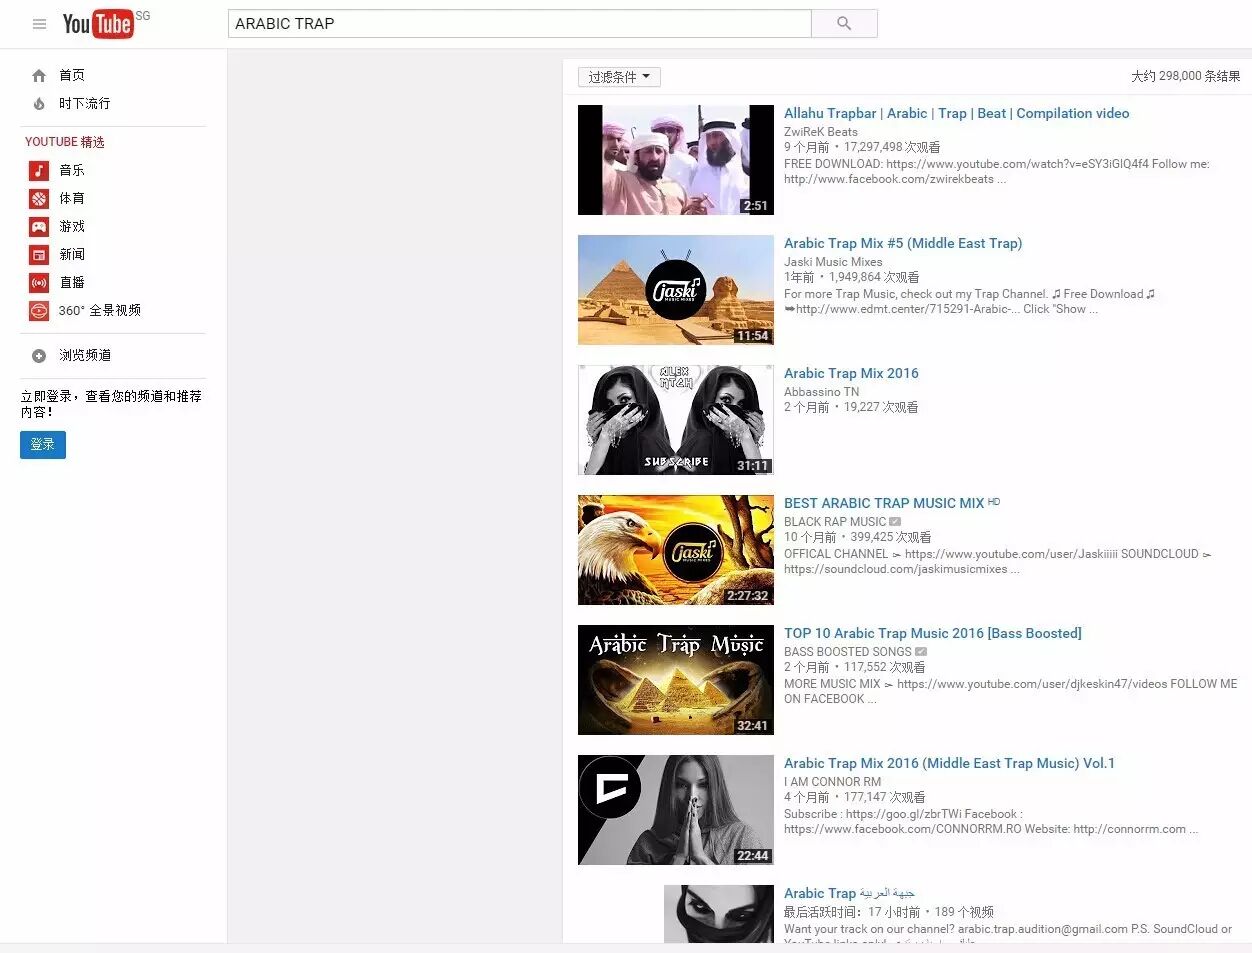Click the plus icon for browse channels
1252x953 pixels.
(x=39, y=356)
